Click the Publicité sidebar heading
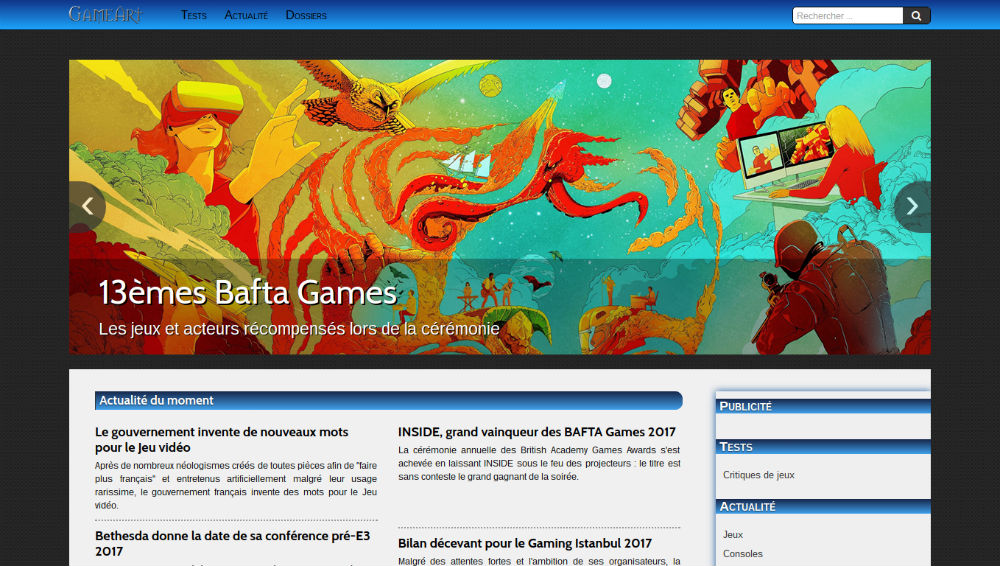1000x566 pixels. (x=823, y=406)
